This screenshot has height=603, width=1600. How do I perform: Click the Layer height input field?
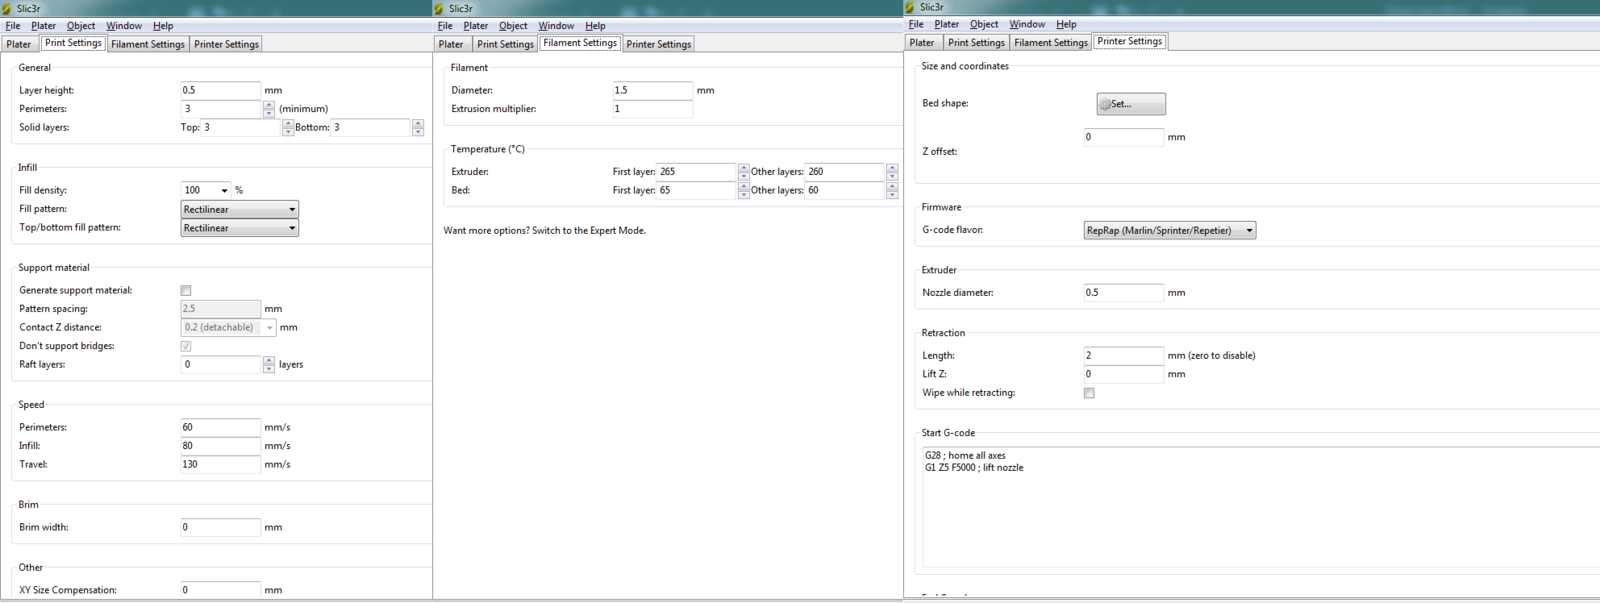(x=220, y=90)
